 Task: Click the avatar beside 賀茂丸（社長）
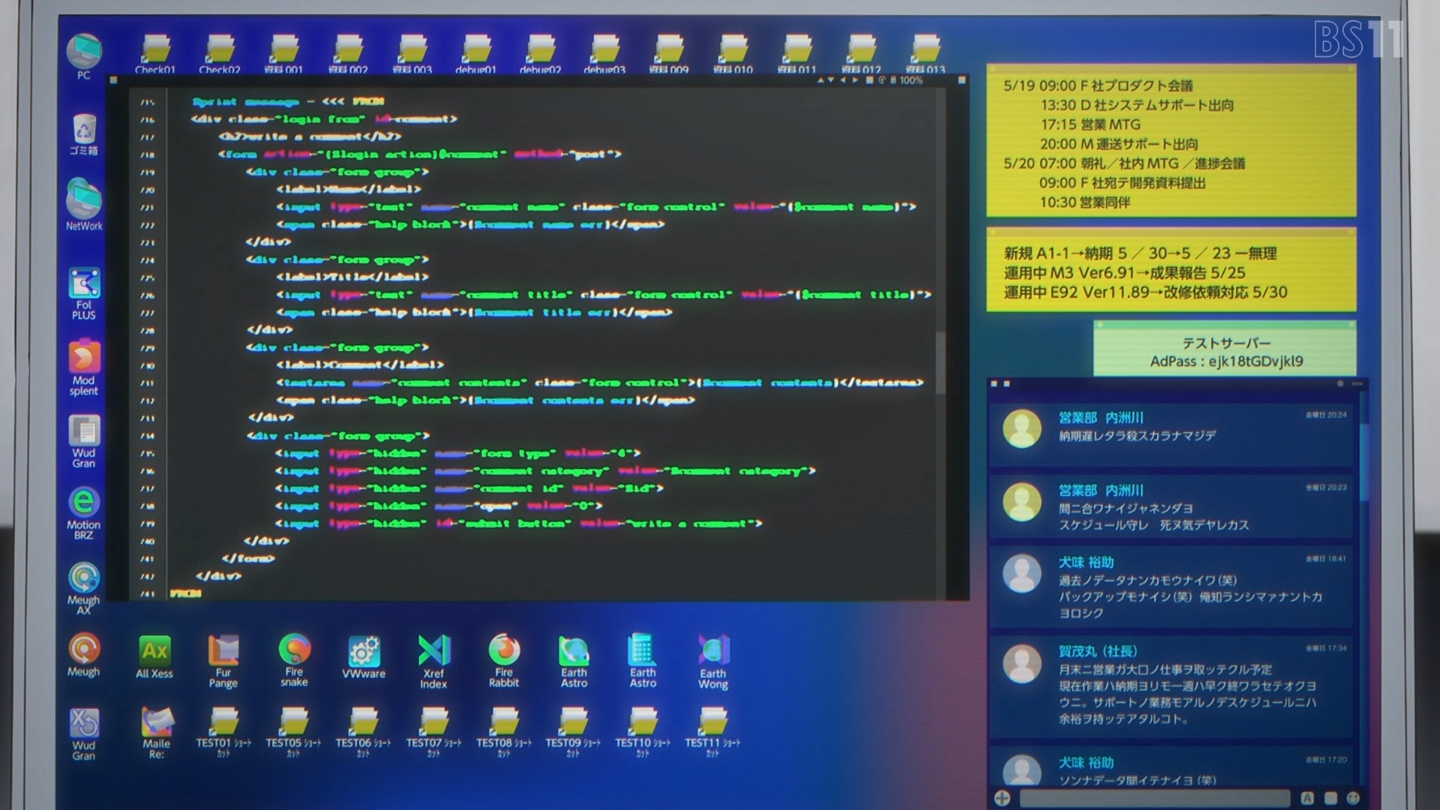click(1022, 664)
